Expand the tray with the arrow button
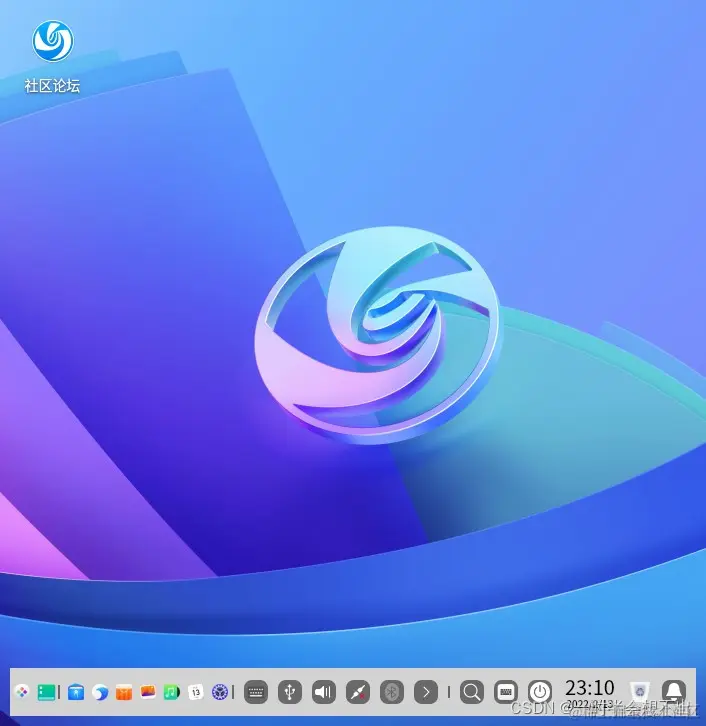The image size is (706, 726). (426, 692)
